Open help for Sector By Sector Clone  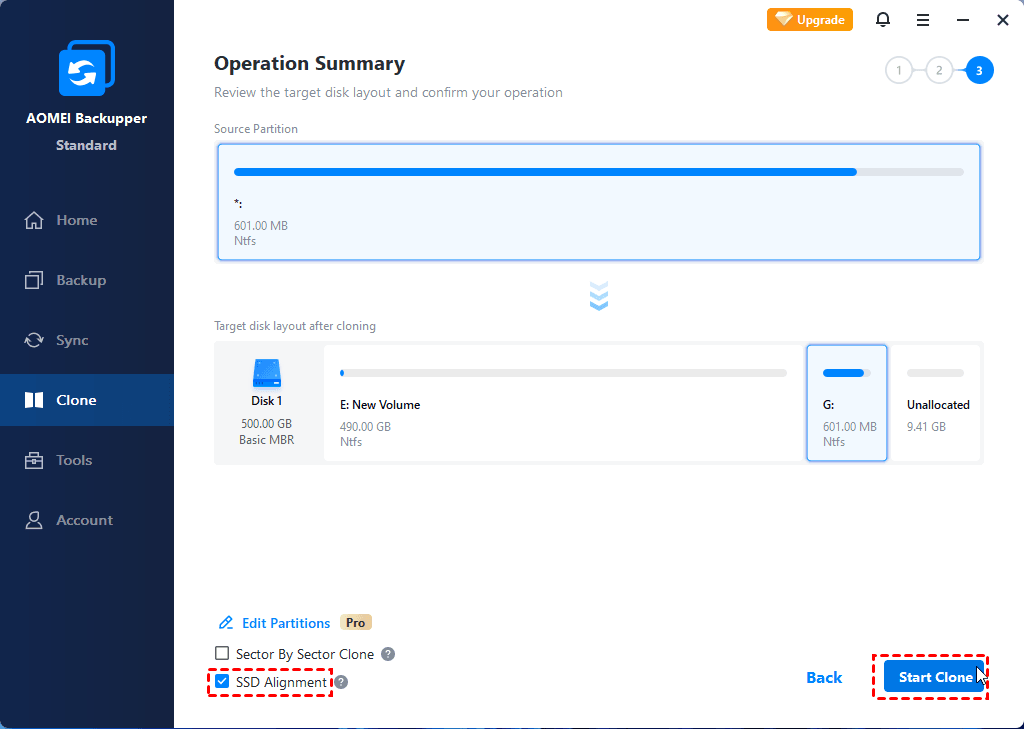388,654
